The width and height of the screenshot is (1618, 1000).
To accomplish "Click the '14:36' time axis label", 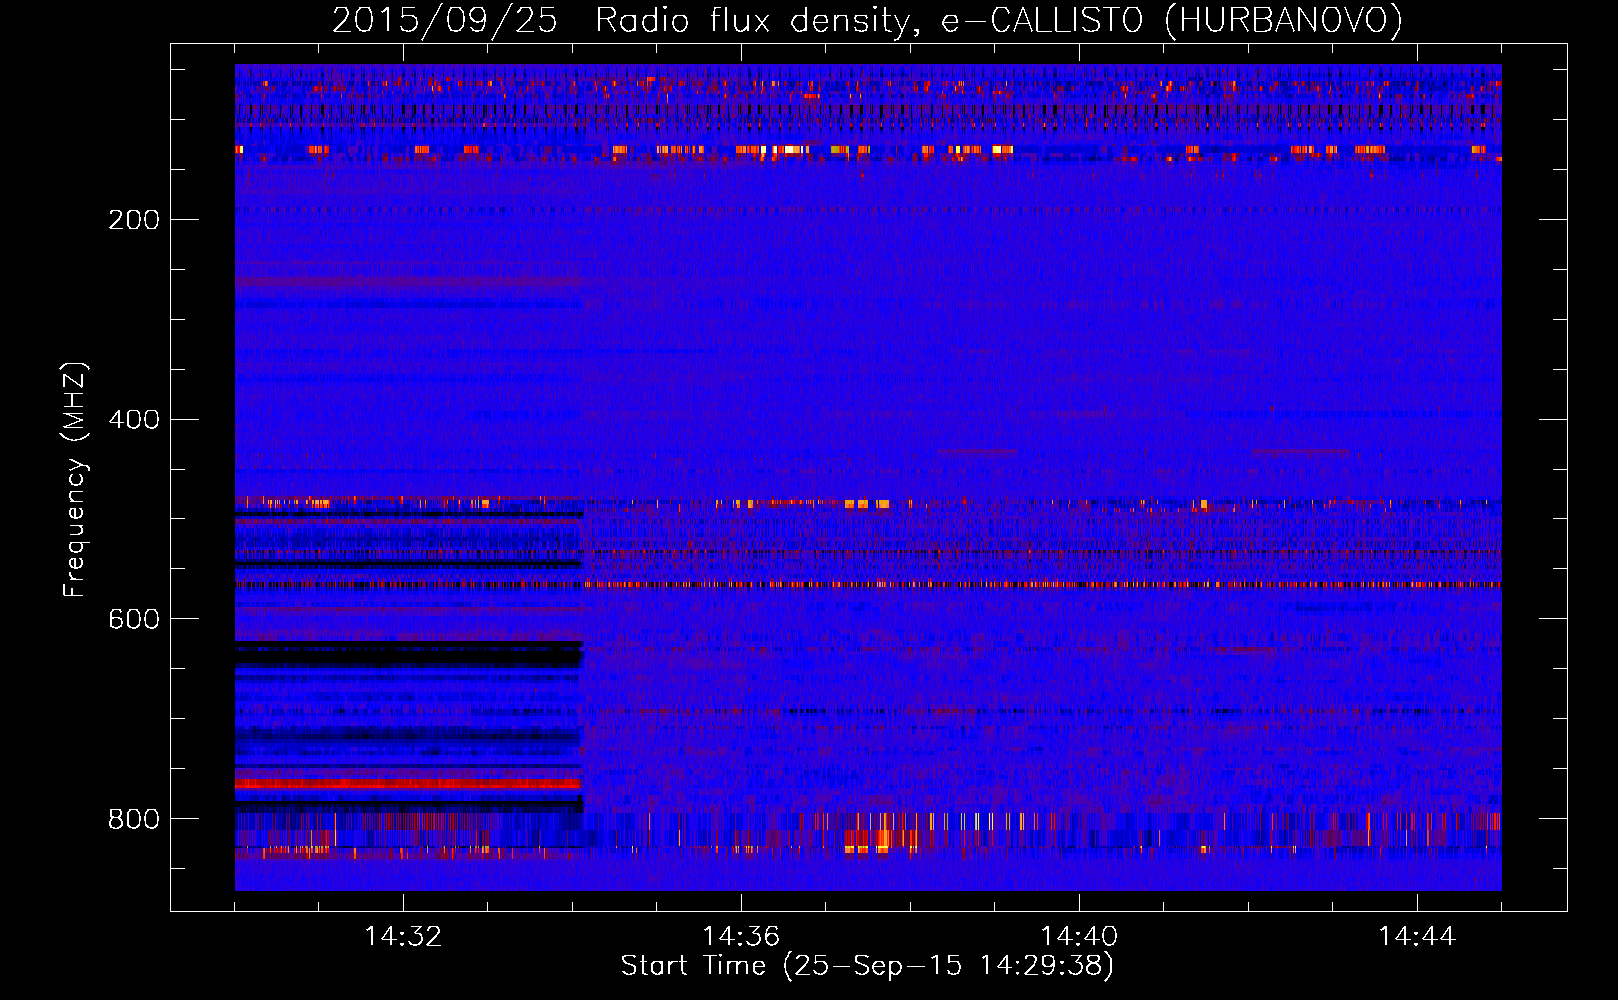I will [741, 937].
